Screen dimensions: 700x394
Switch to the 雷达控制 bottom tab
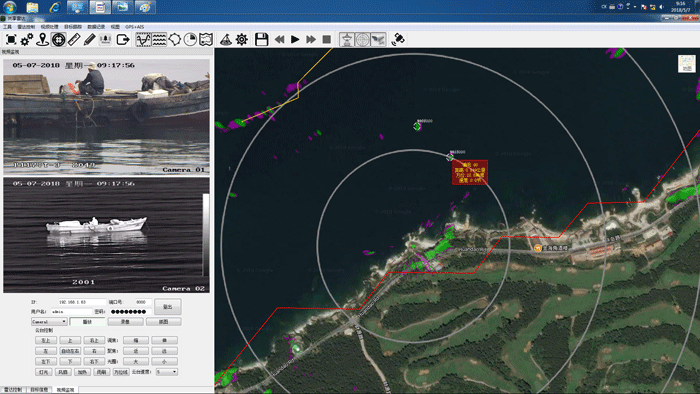tap(13, 390)
